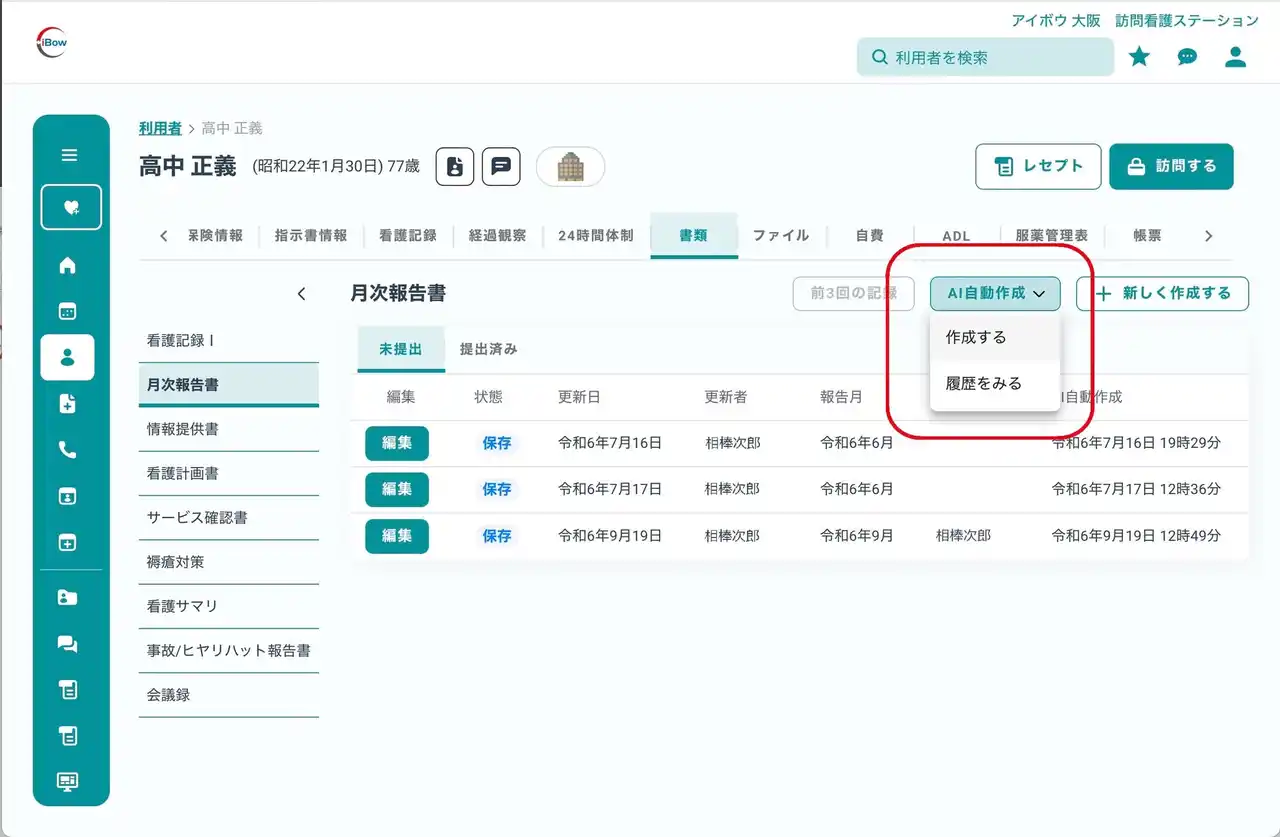Click the phone icon in sidebar
Viewport: 1280px width, 837px height.
coord(68,450)
